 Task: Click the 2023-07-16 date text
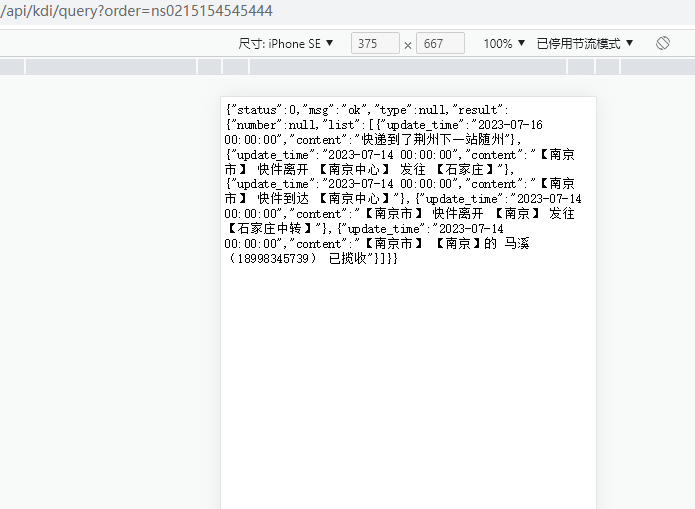coord(510,125)
